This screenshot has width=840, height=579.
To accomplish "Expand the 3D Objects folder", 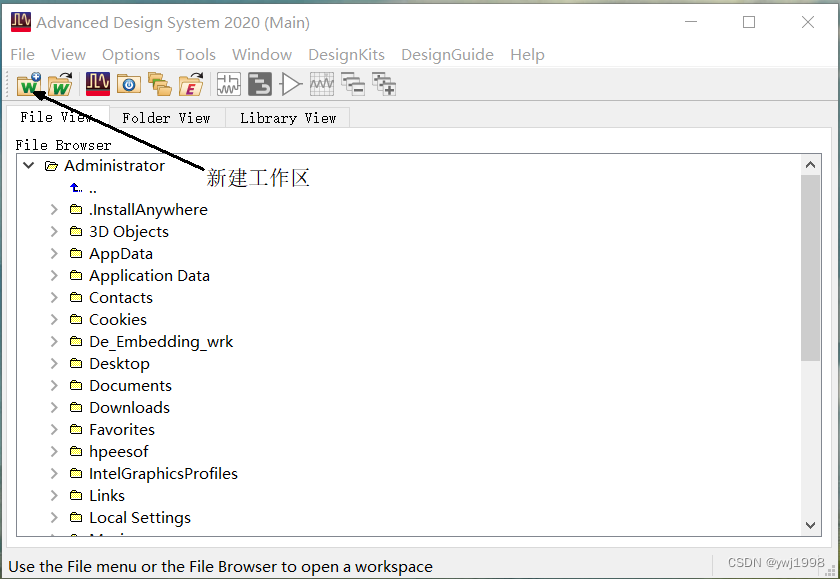I will (x=54, y=231).
